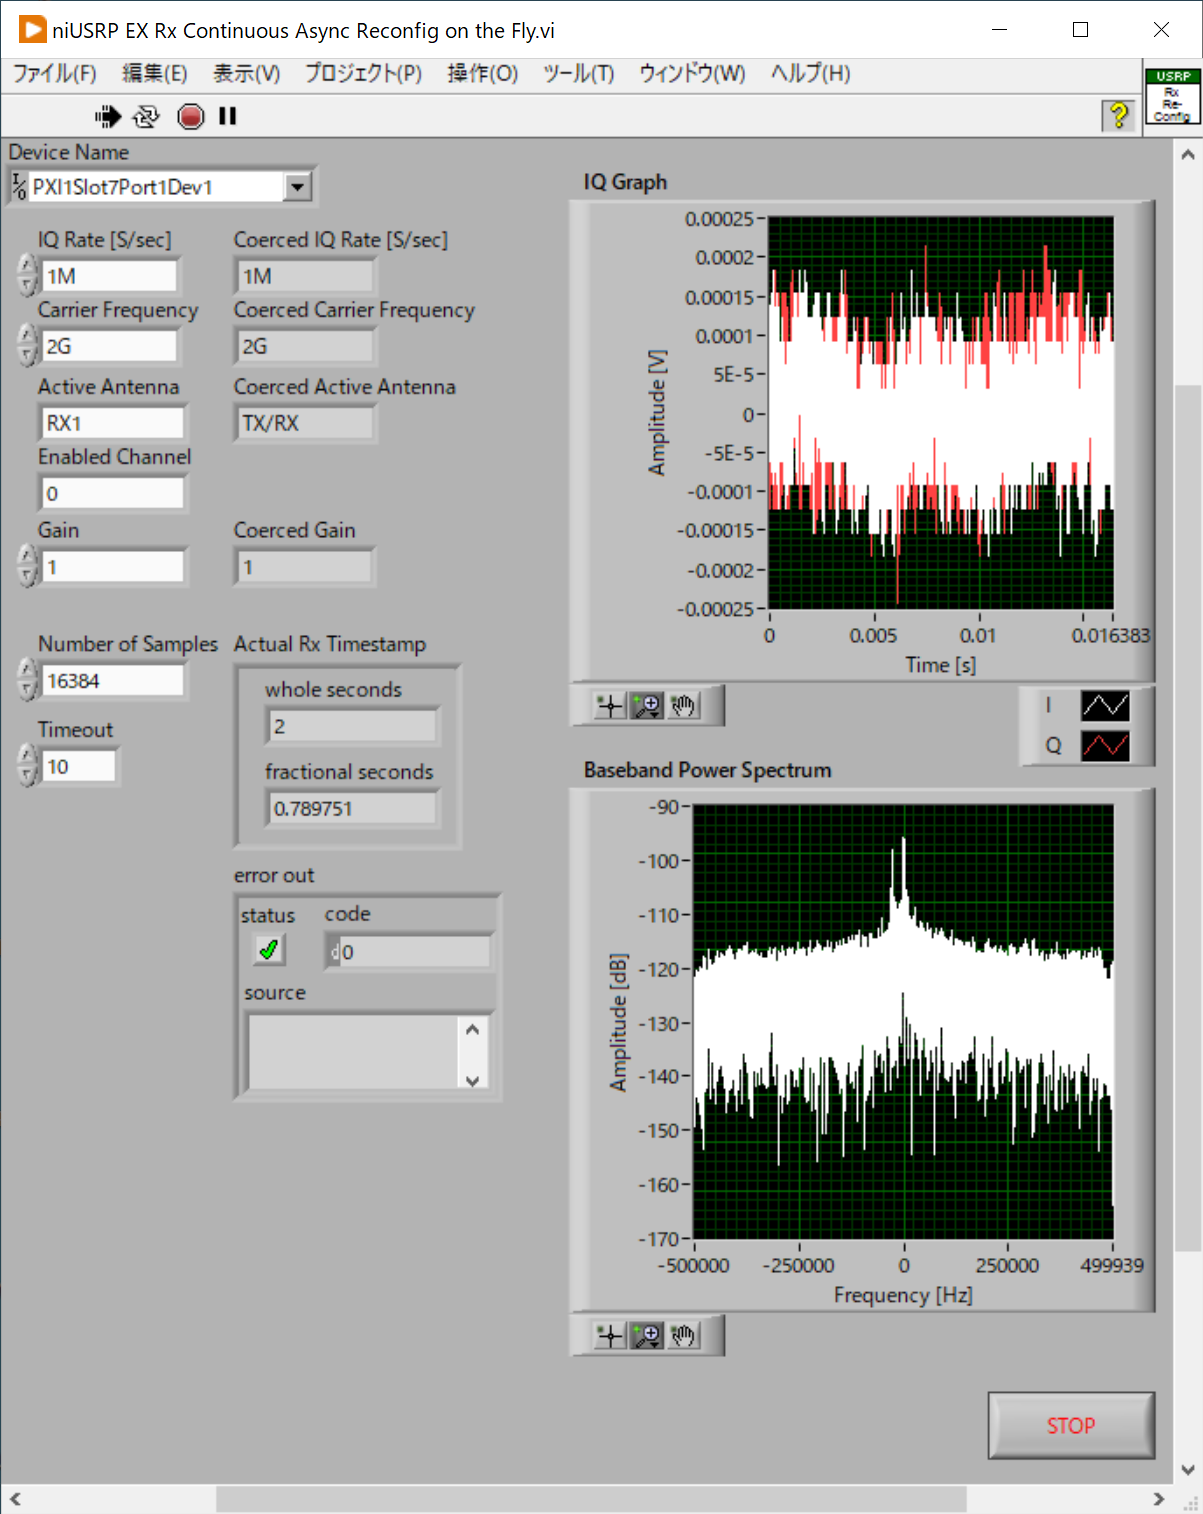Image resolution: width=1203 pixels, height=1514 pixels.
Task: Click the Timeout stepper arrows
Action: coord(27,767)
